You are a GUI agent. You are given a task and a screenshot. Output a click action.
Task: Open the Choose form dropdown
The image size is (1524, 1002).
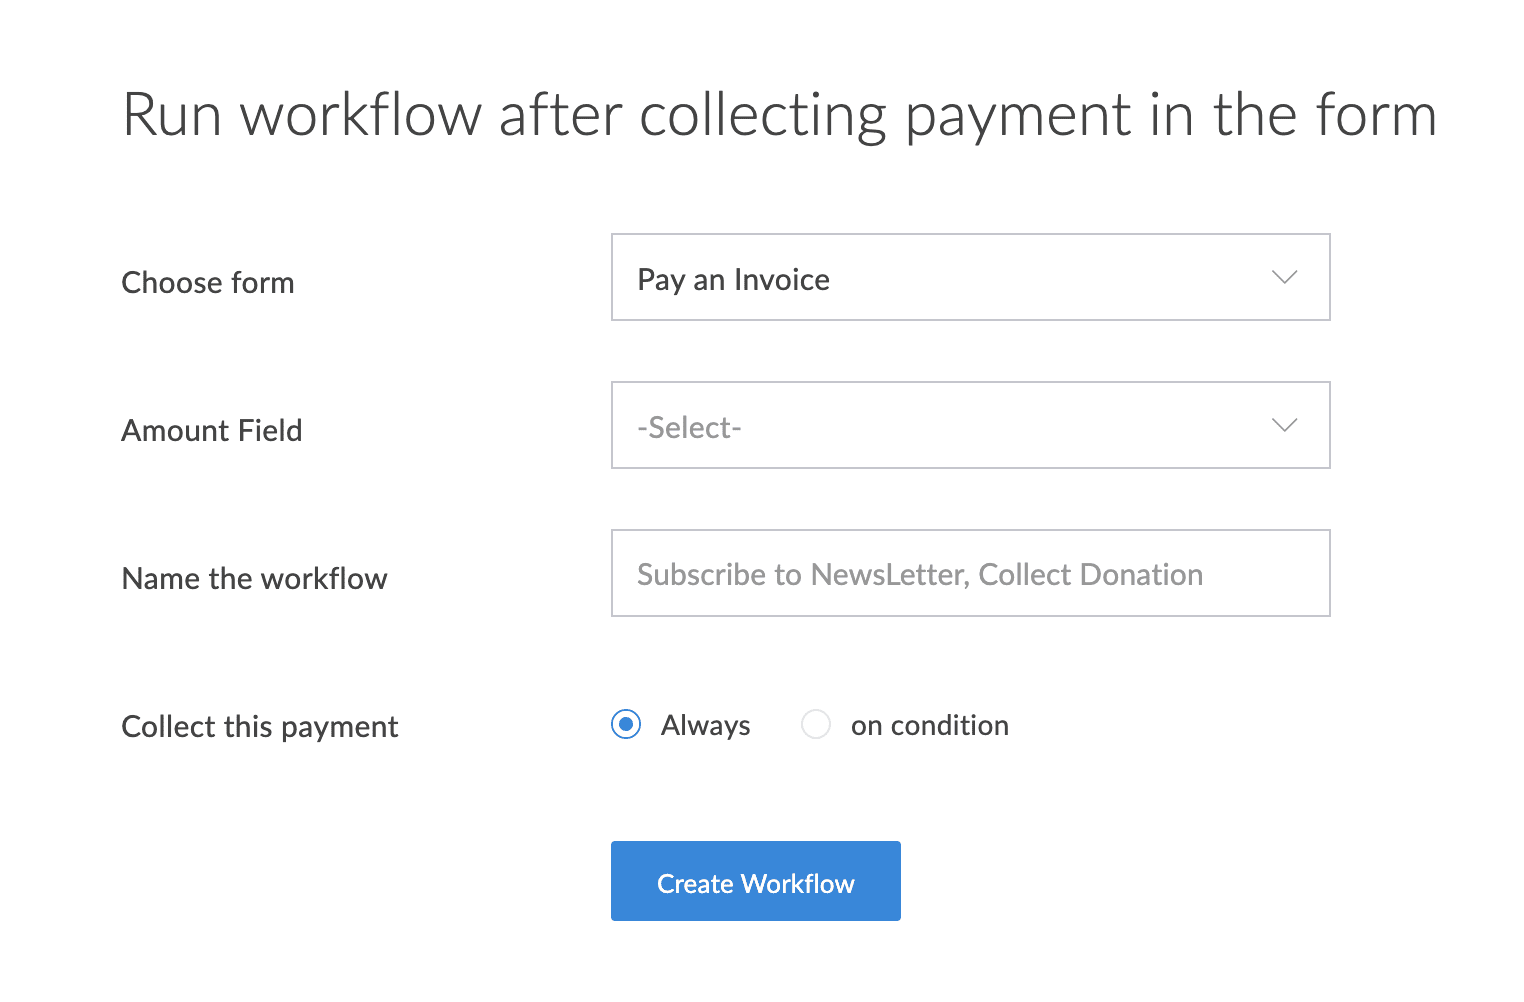970,277
